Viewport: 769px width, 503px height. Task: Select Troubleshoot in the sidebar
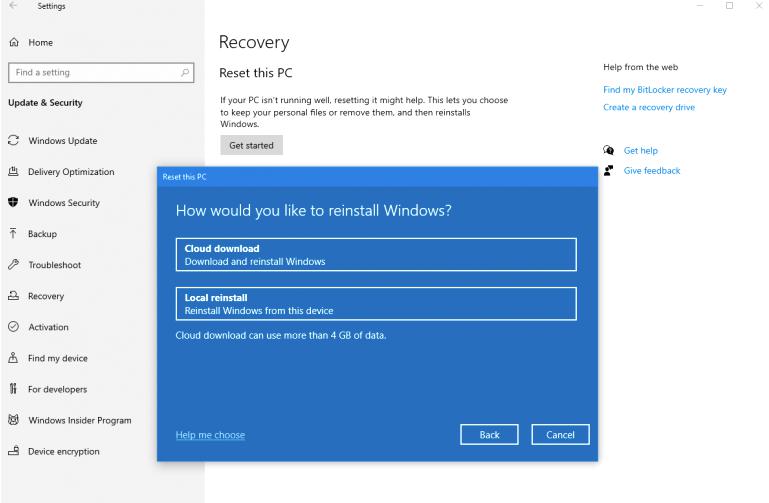coord(54,265)
